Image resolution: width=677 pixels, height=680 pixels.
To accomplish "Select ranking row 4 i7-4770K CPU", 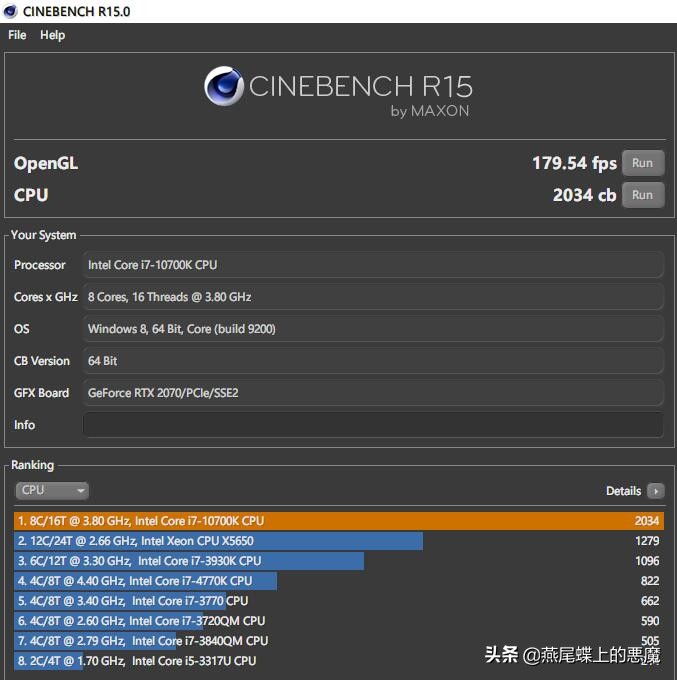I will pos(339,581).
